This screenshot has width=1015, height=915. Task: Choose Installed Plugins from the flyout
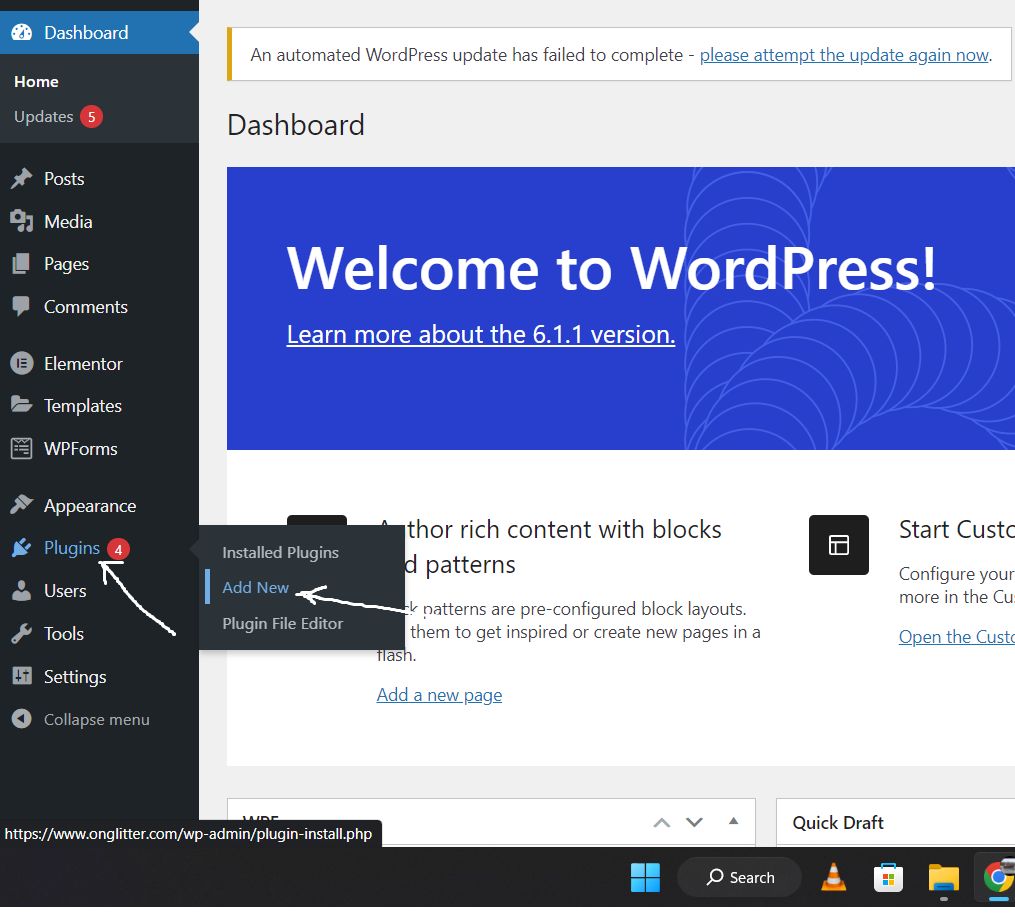280,553
